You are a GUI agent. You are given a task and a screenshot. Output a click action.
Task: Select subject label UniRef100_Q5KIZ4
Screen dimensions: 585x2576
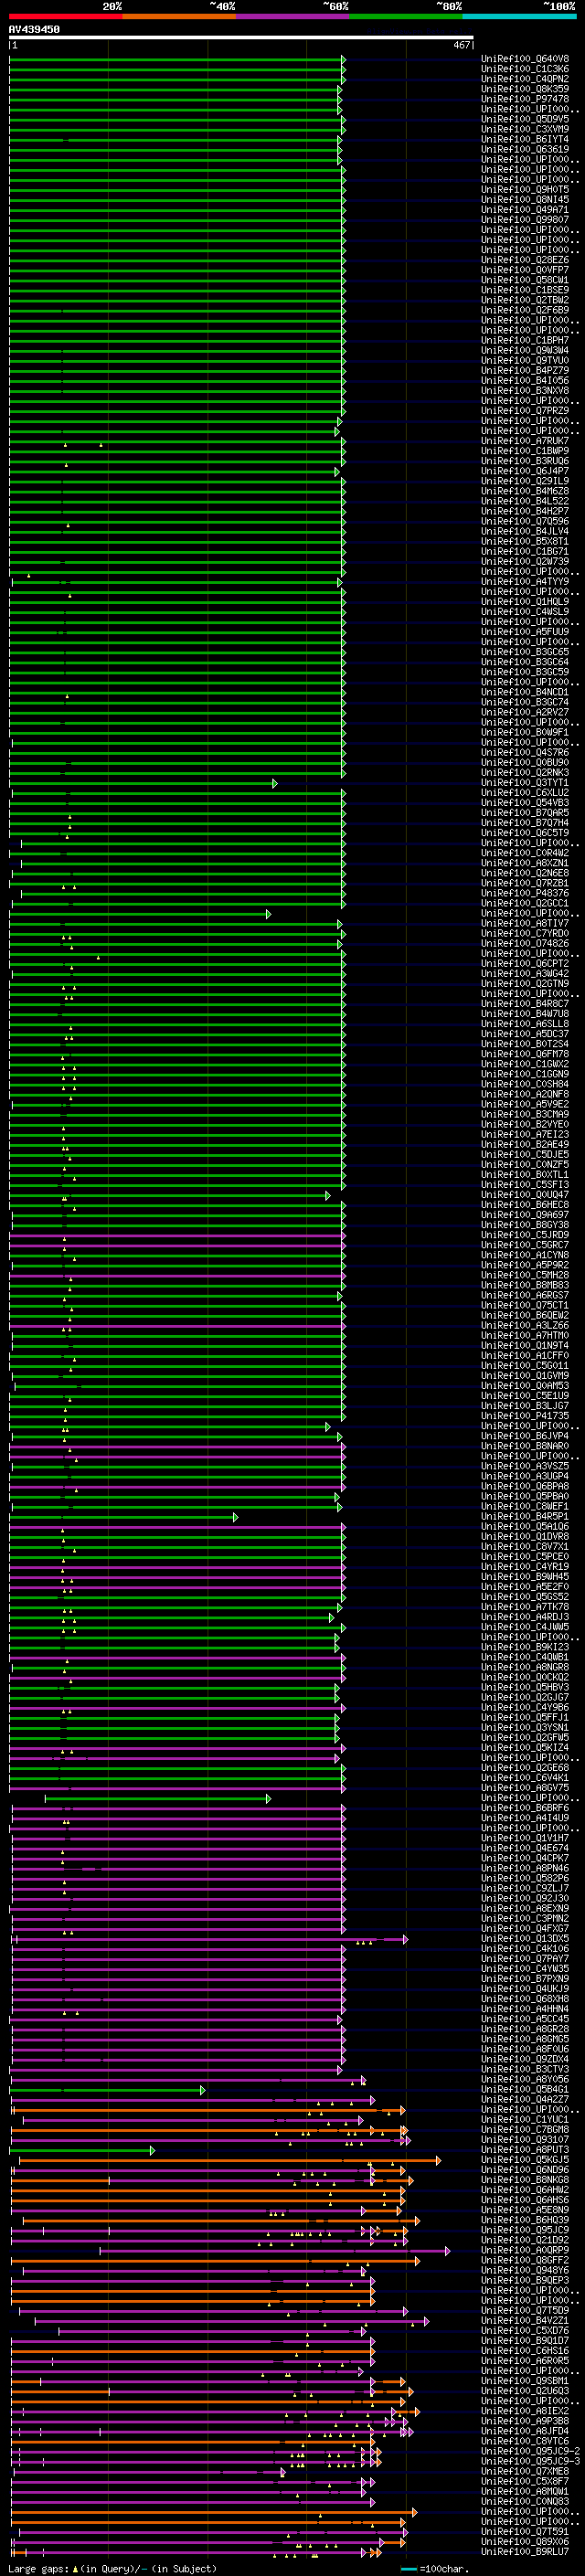tap(525, 1748)
